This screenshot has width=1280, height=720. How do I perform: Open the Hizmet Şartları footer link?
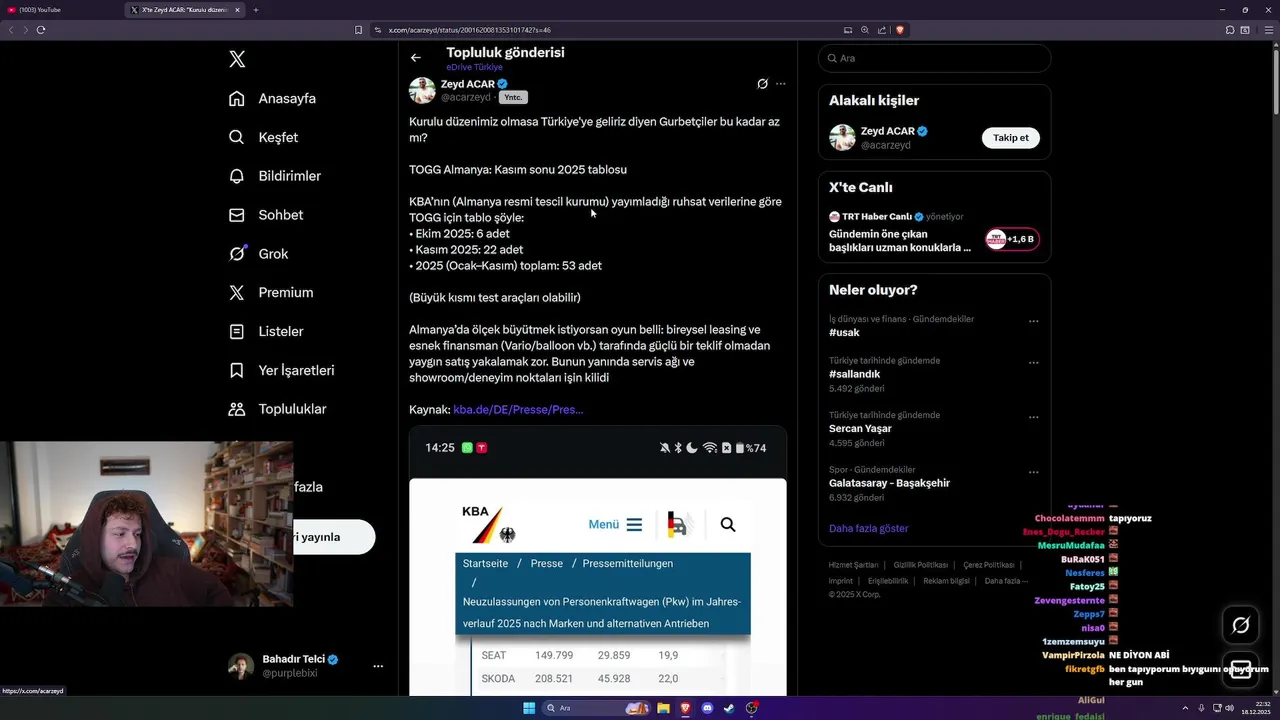[853, 565]
